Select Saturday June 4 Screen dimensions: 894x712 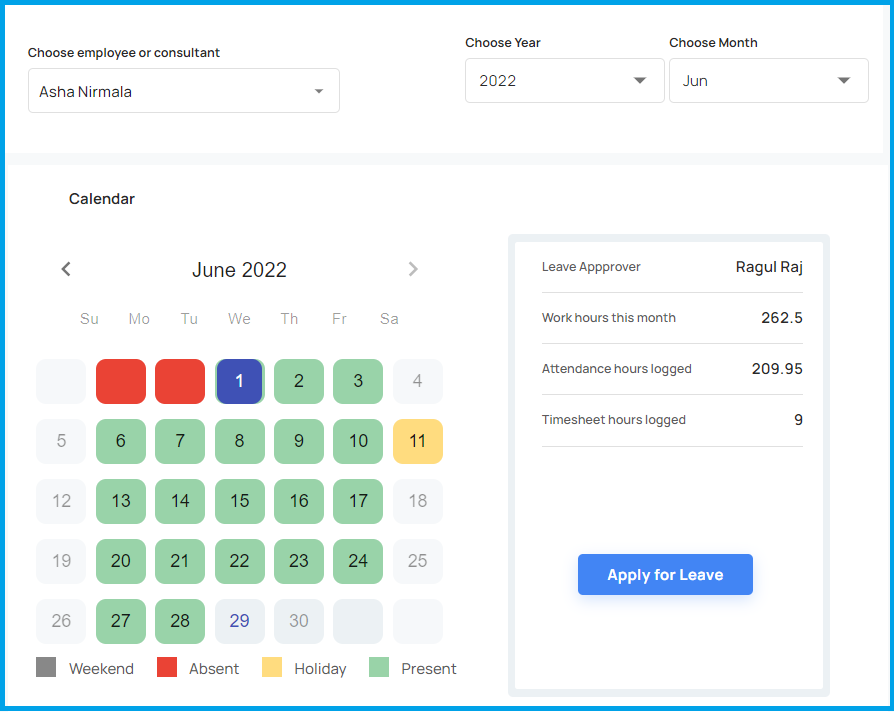(418, 381)
